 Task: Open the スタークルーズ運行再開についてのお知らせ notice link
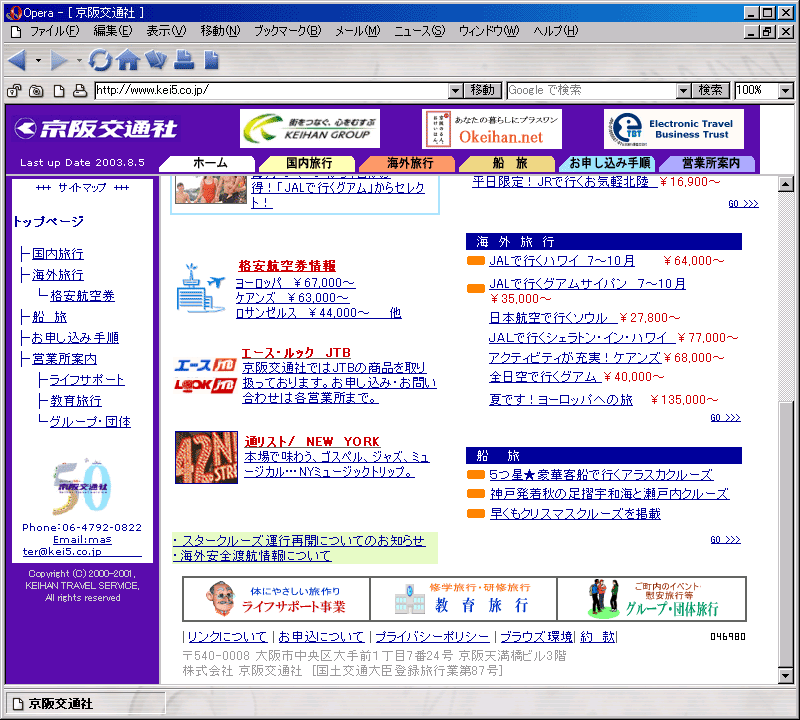point(299,541)
